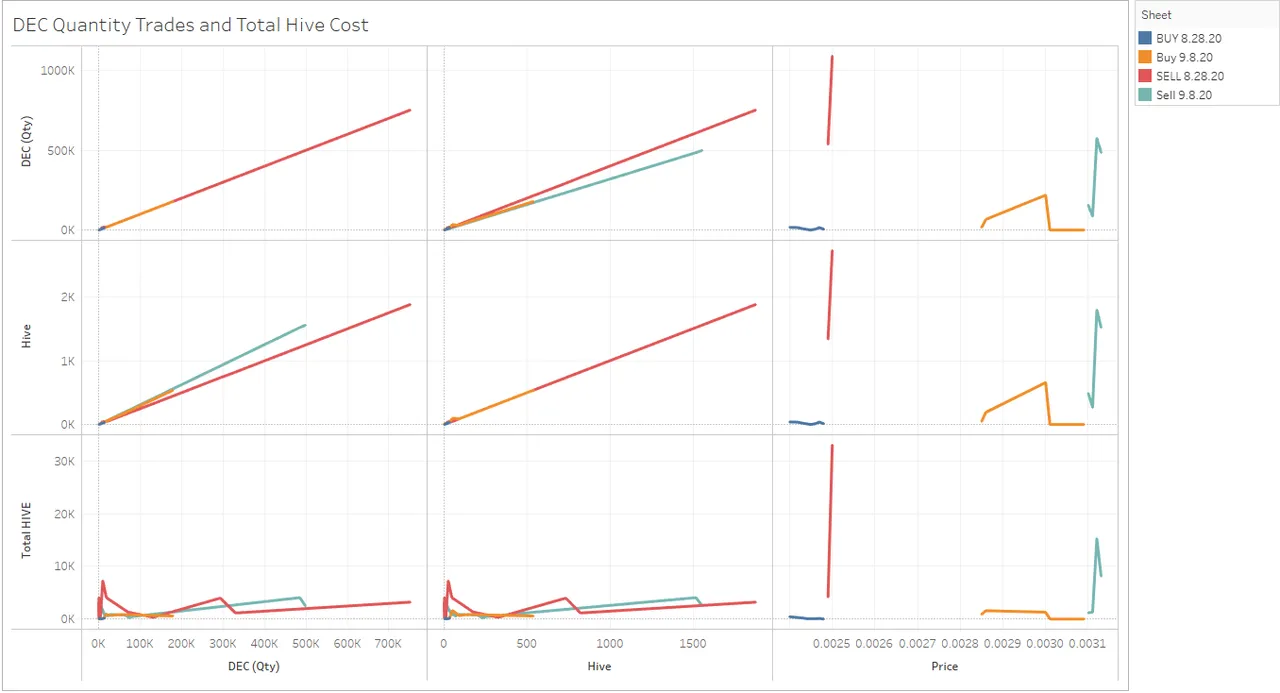Click the 'Sheet' legend header
Screen dimensions: 1280x693
click(1157, 15)
